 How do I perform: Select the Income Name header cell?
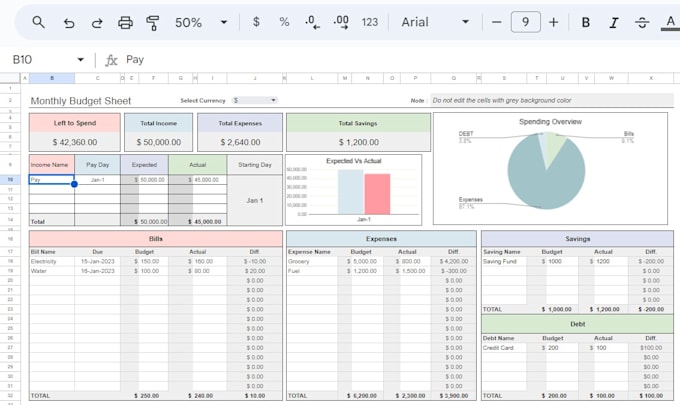click(52, 165)
